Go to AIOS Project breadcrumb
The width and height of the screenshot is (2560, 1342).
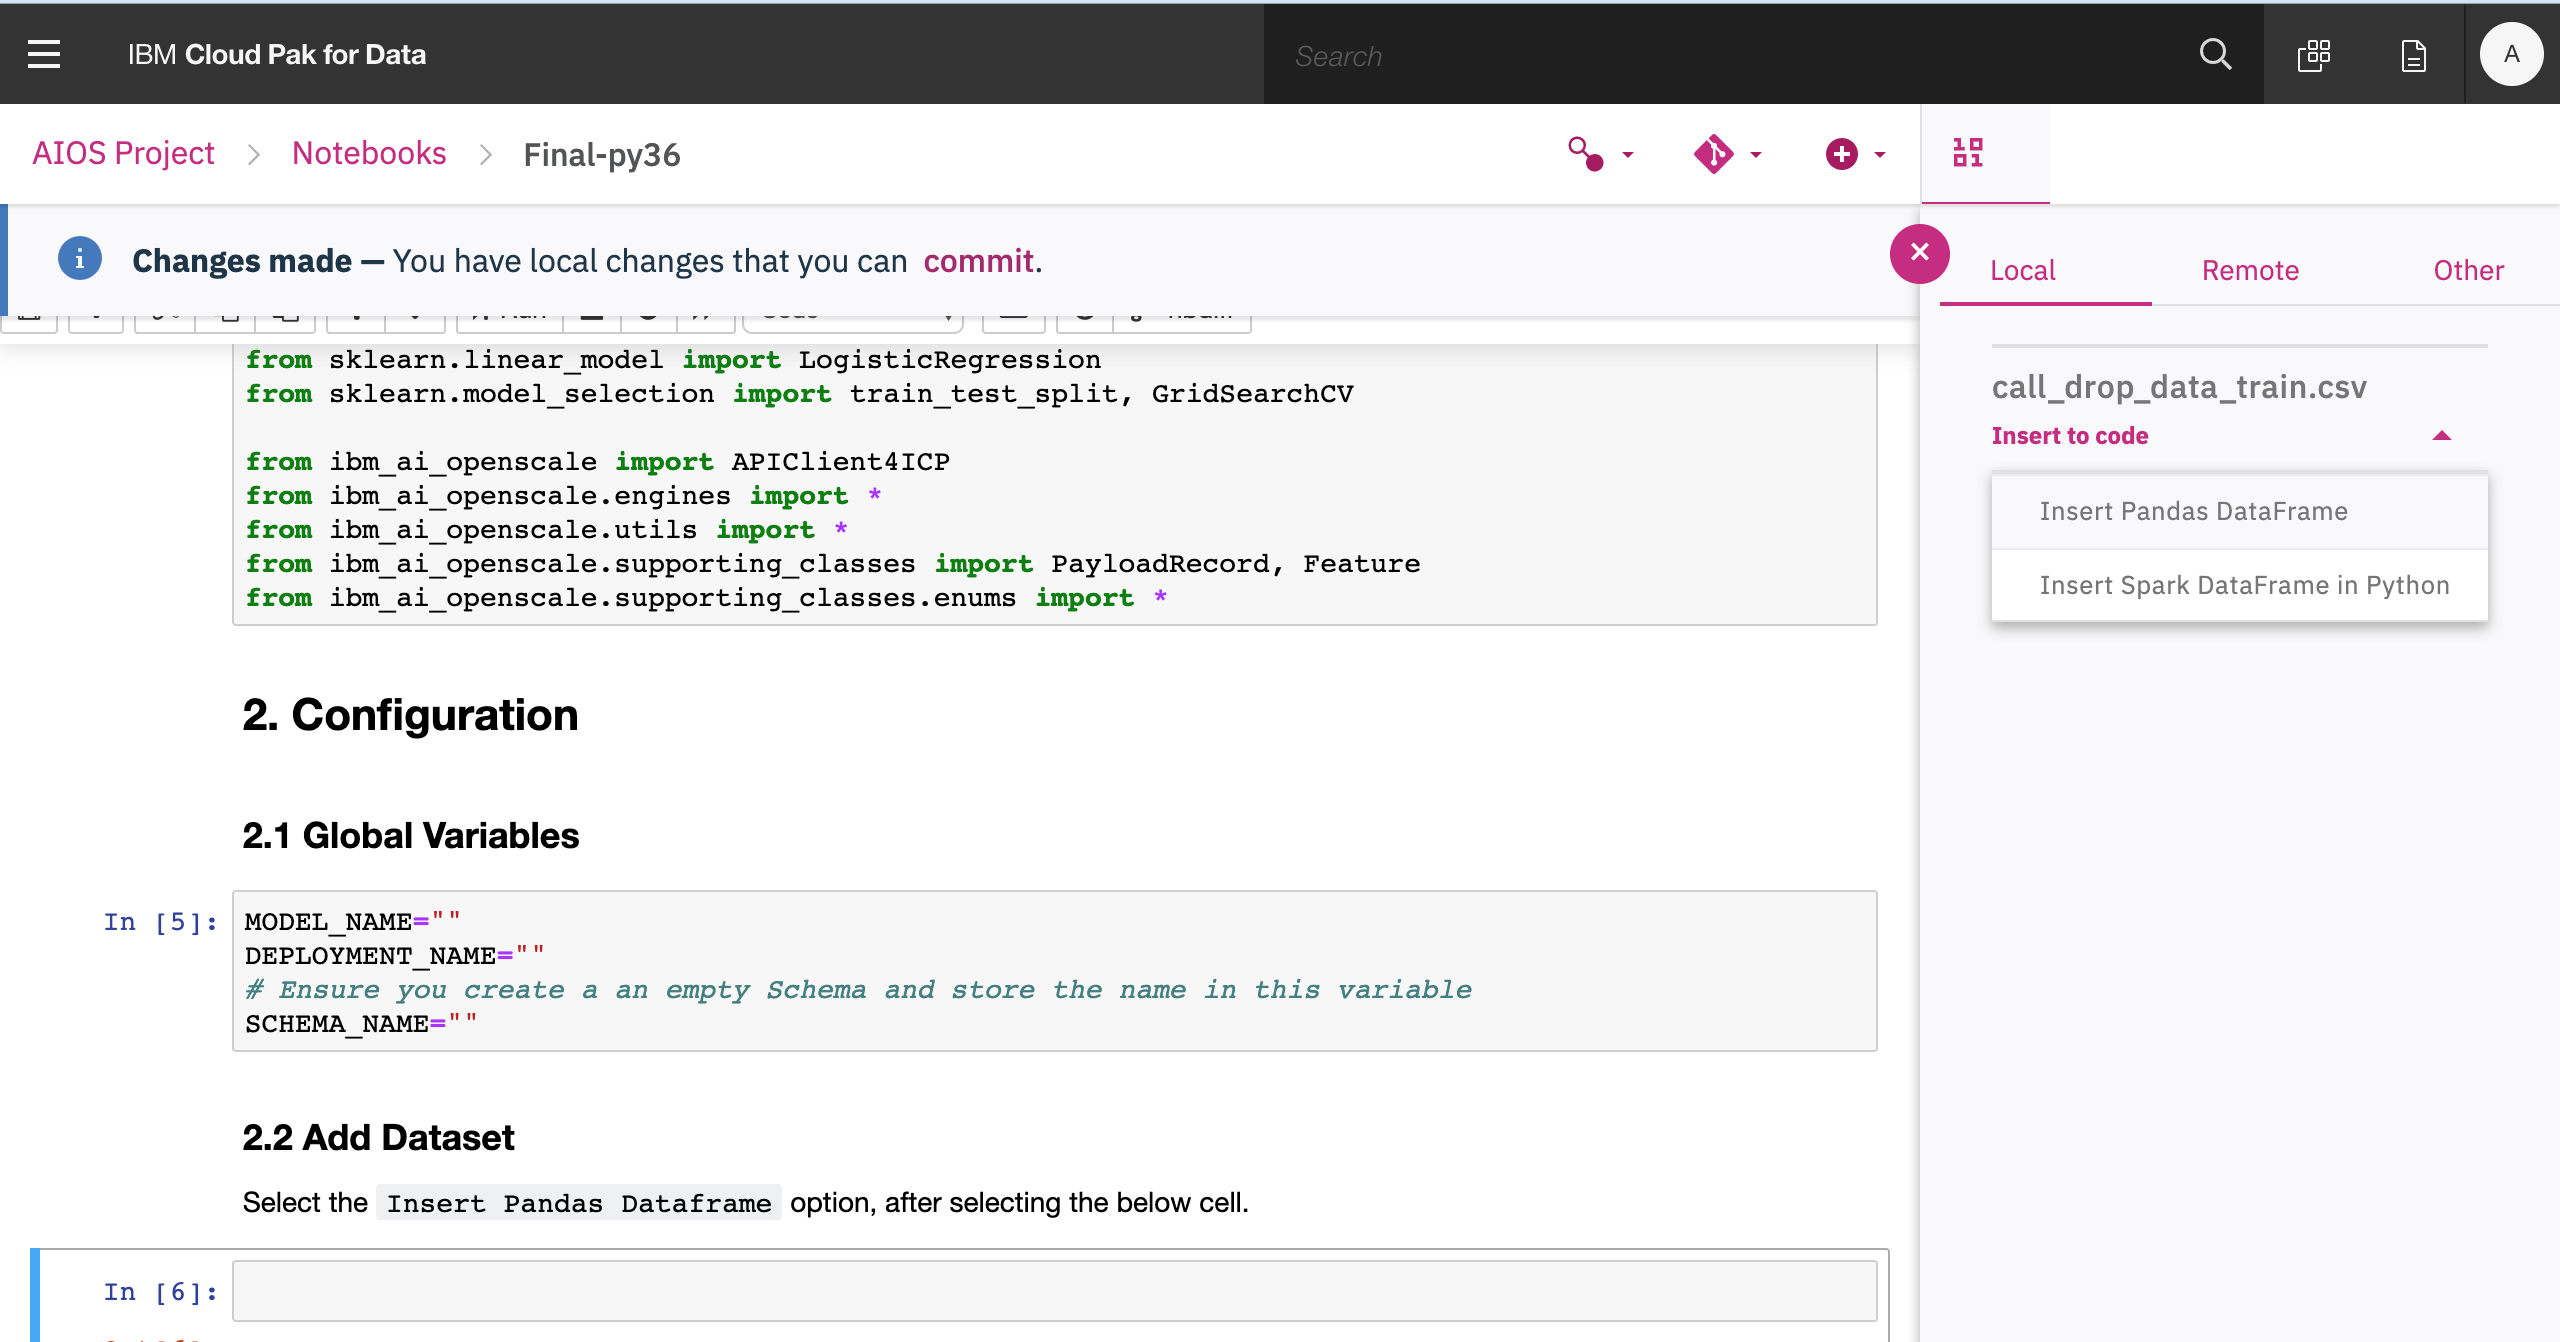point(123,153)
